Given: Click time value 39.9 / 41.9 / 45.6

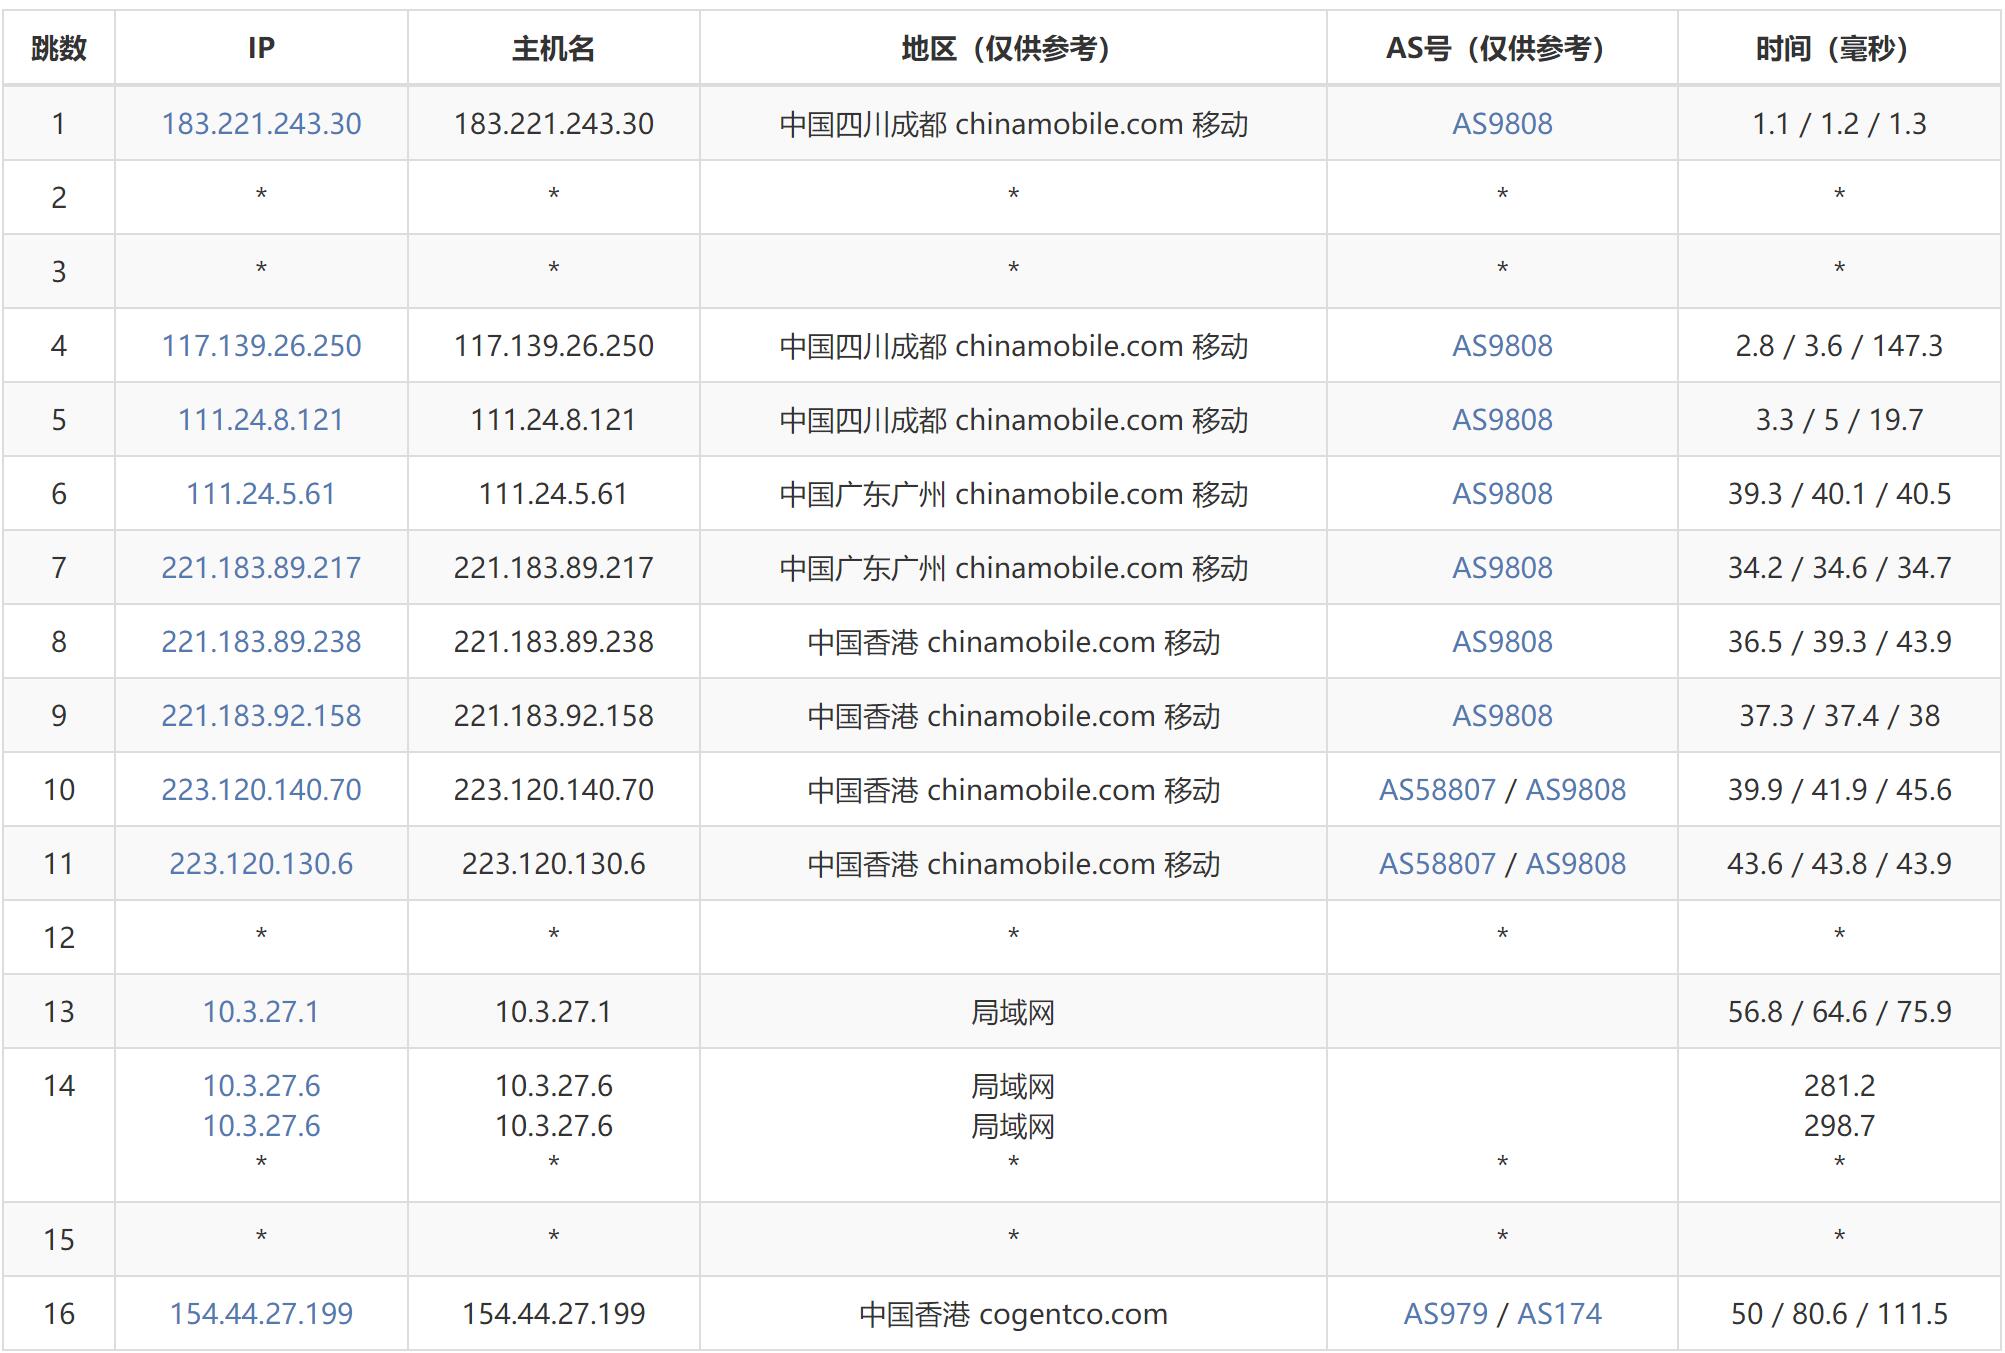Looking at the screenshot, I should [x=1839, y=790].
